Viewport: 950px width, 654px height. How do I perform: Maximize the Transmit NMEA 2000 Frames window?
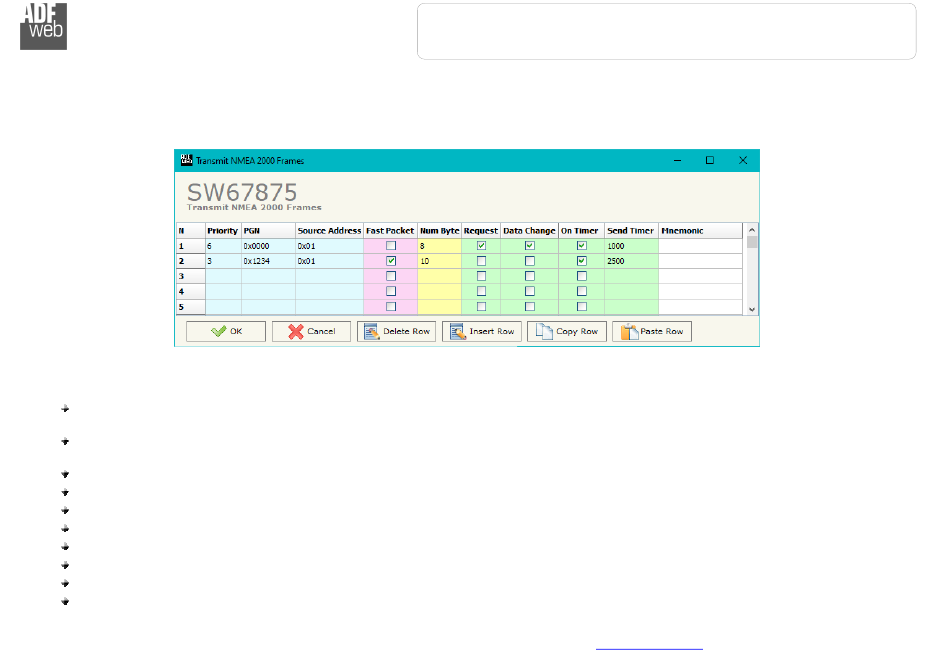[x=710, y=161]
